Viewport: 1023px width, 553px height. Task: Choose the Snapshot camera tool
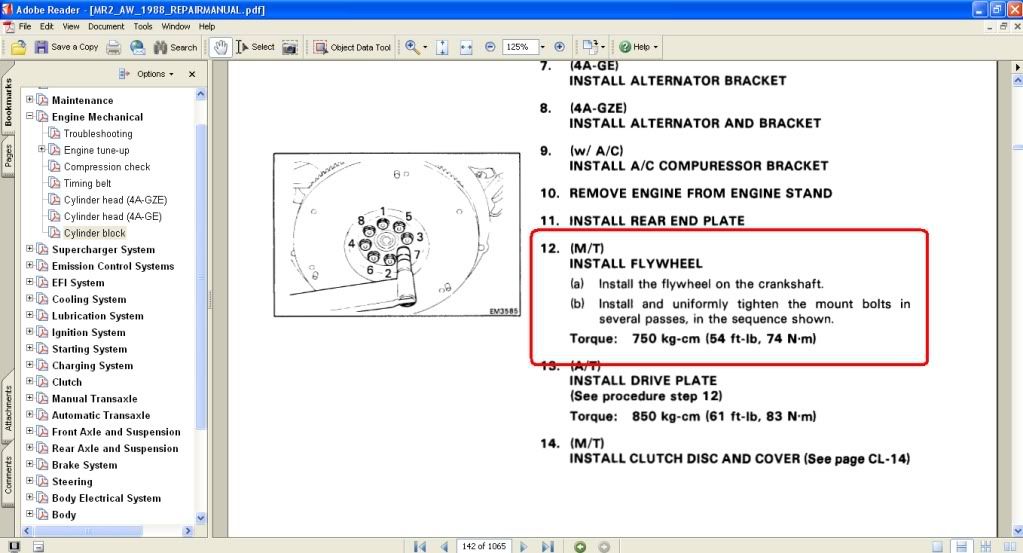[x=290, y=47]
